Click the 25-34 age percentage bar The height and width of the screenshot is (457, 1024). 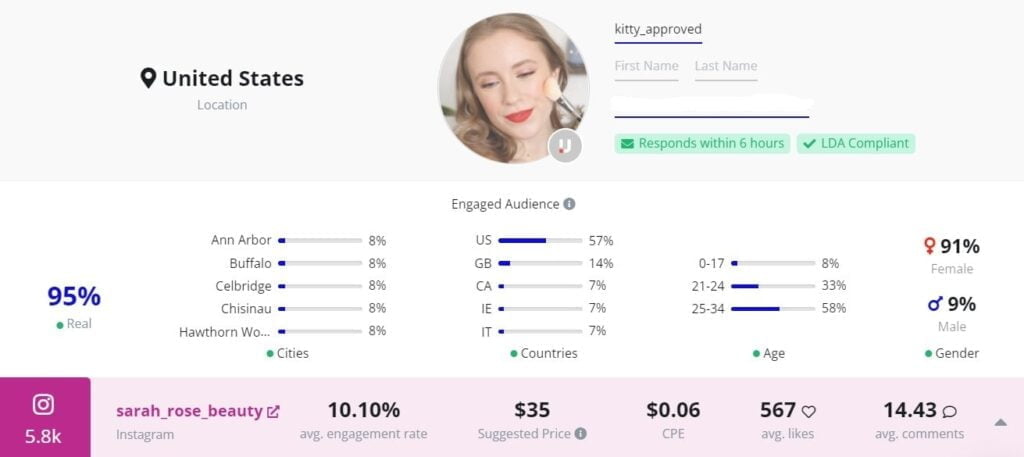click(773, 309)
